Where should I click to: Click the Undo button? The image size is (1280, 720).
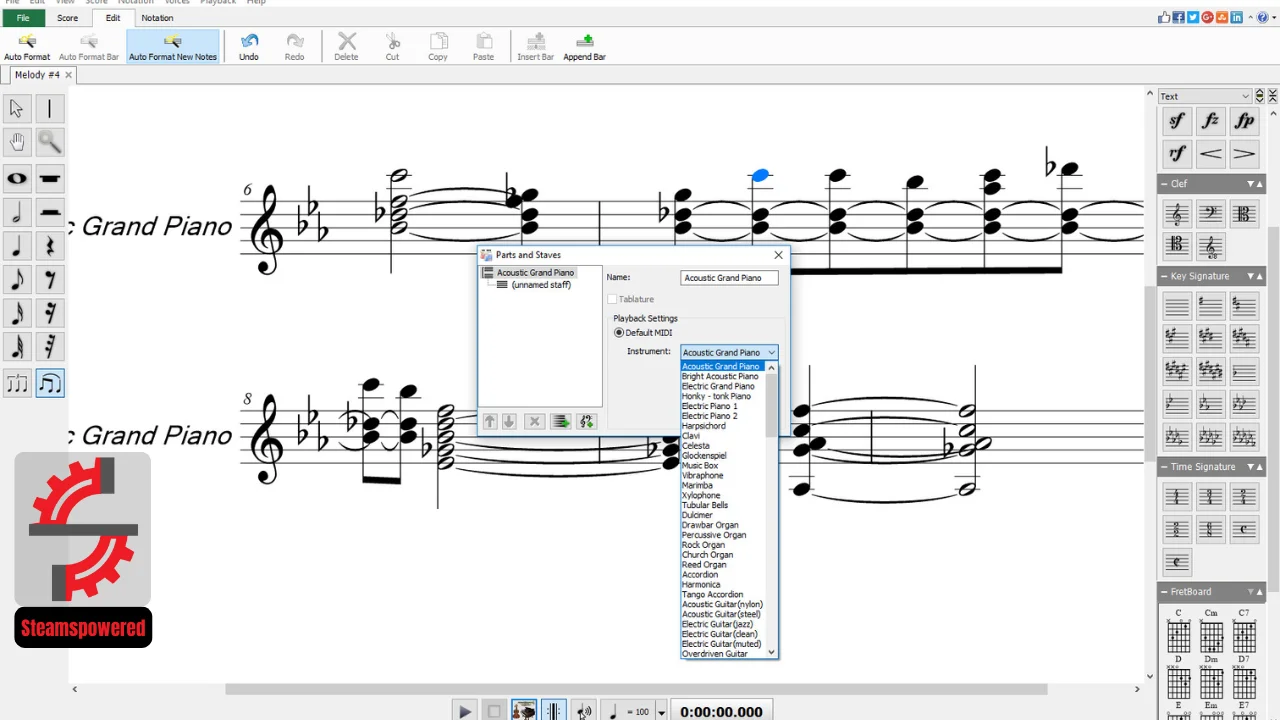point(249,47)
